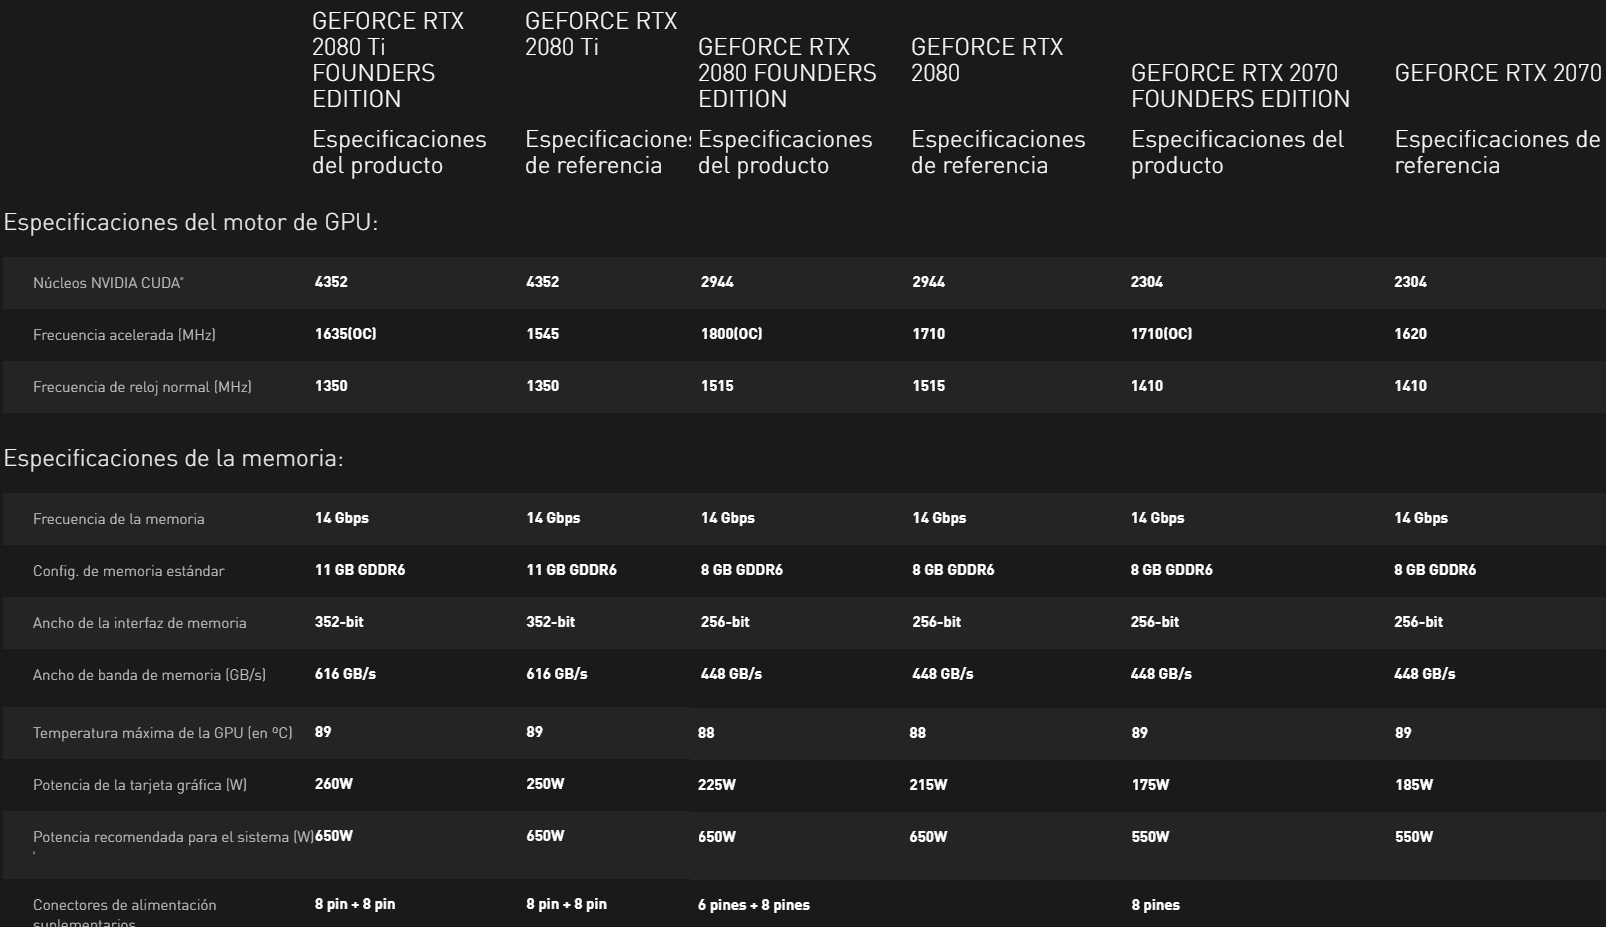Click the 'Temperatura máxima de la GPU' row label
The height and width of the screenshot is (927, 1606).
click(x=162, y=733)
